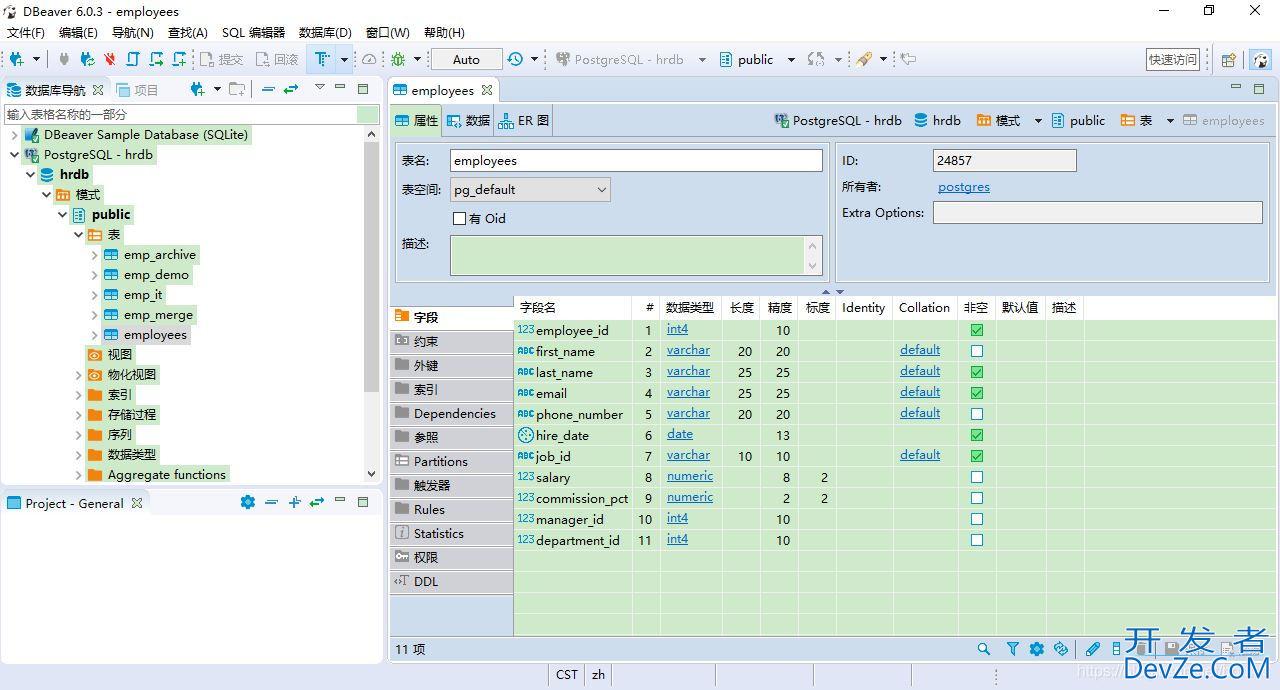Expand the 存储过程 folder
1280x690 pixels.
coord(78,415)
